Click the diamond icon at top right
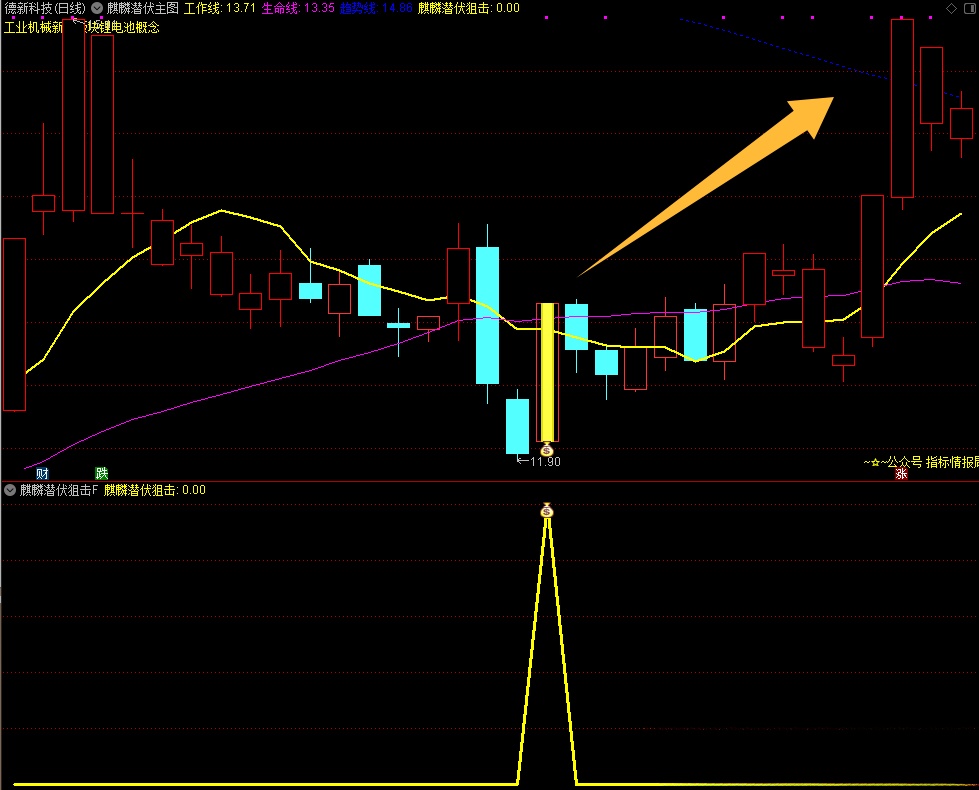The image size is (979, 790). [x=950, y=8]
